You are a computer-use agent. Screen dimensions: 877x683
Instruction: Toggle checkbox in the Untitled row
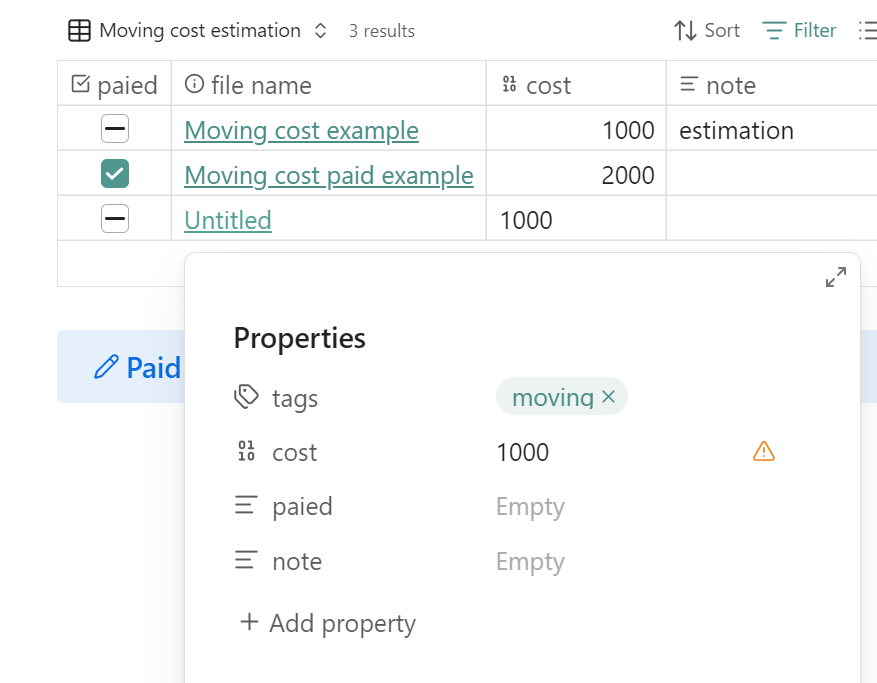[115, 219]
